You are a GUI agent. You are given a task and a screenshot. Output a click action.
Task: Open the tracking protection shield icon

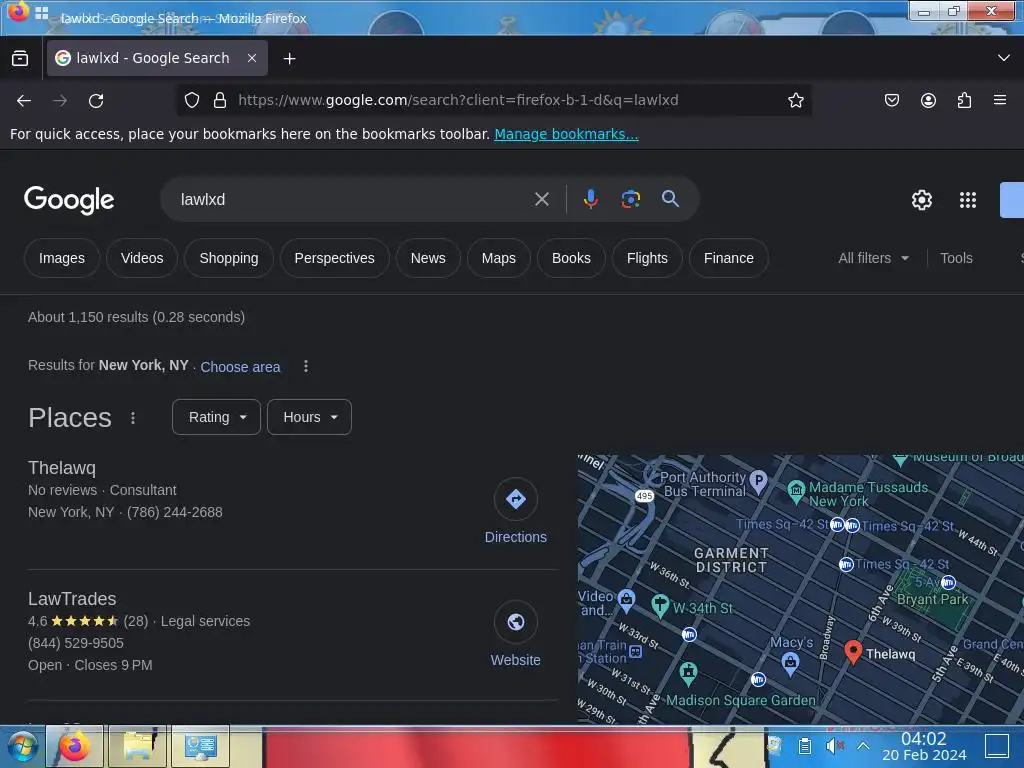click(x=191, y=100)
